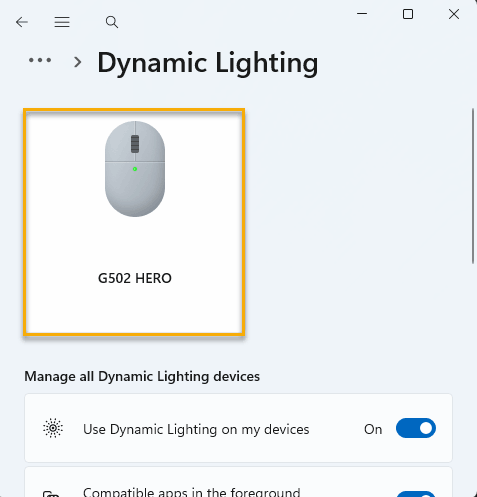Click the scroll wheel on mouse image
Image resolution: width=477 pixels, height=497 pixels.
(135, 144)
